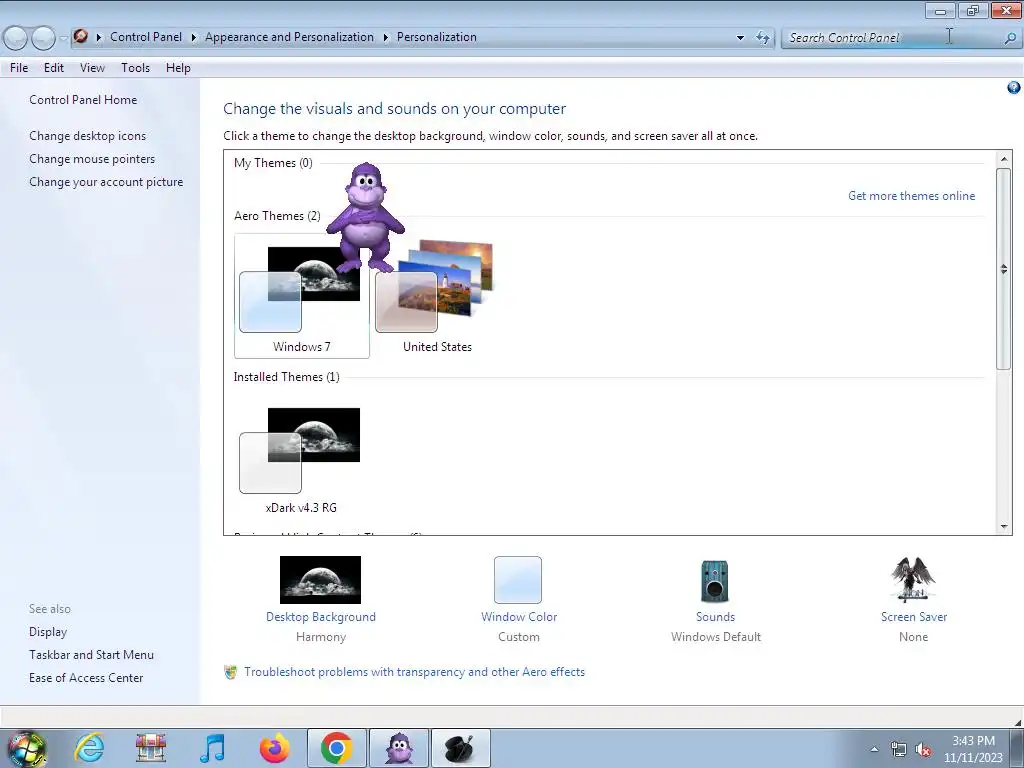
Task: Open Desktop Background settings link
Action: [321, 617]
